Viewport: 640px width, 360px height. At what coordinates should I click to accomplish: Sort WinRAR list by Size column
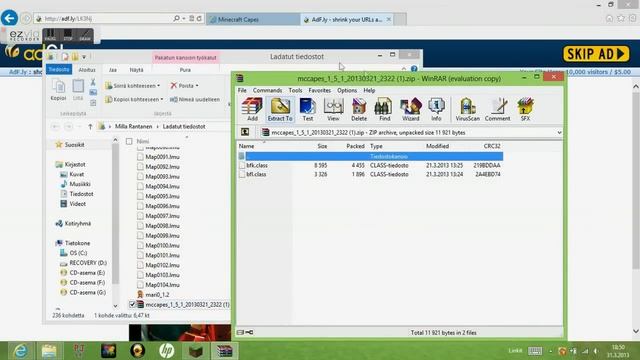pyautogui.click(x=322, y=146)
